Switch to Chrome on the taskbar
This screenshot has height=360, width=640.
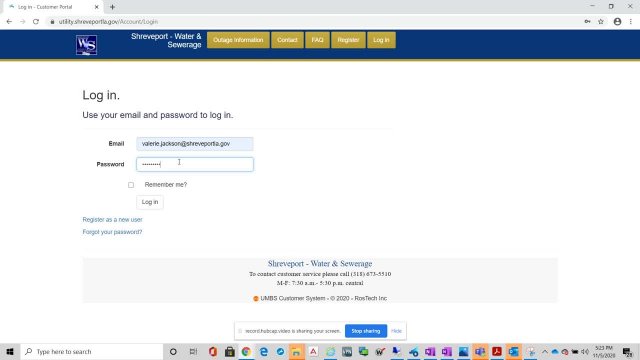click(x=246, y=351)
